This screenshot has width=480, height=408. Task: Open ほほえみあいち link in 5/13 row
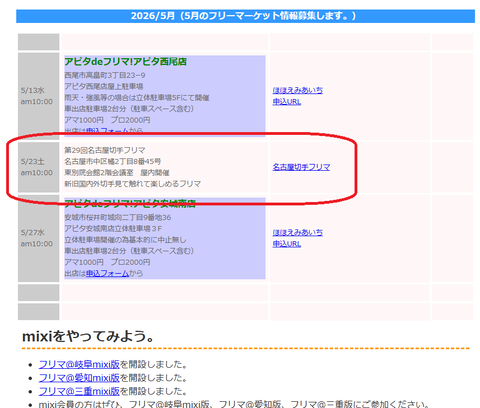coord(297,90)
